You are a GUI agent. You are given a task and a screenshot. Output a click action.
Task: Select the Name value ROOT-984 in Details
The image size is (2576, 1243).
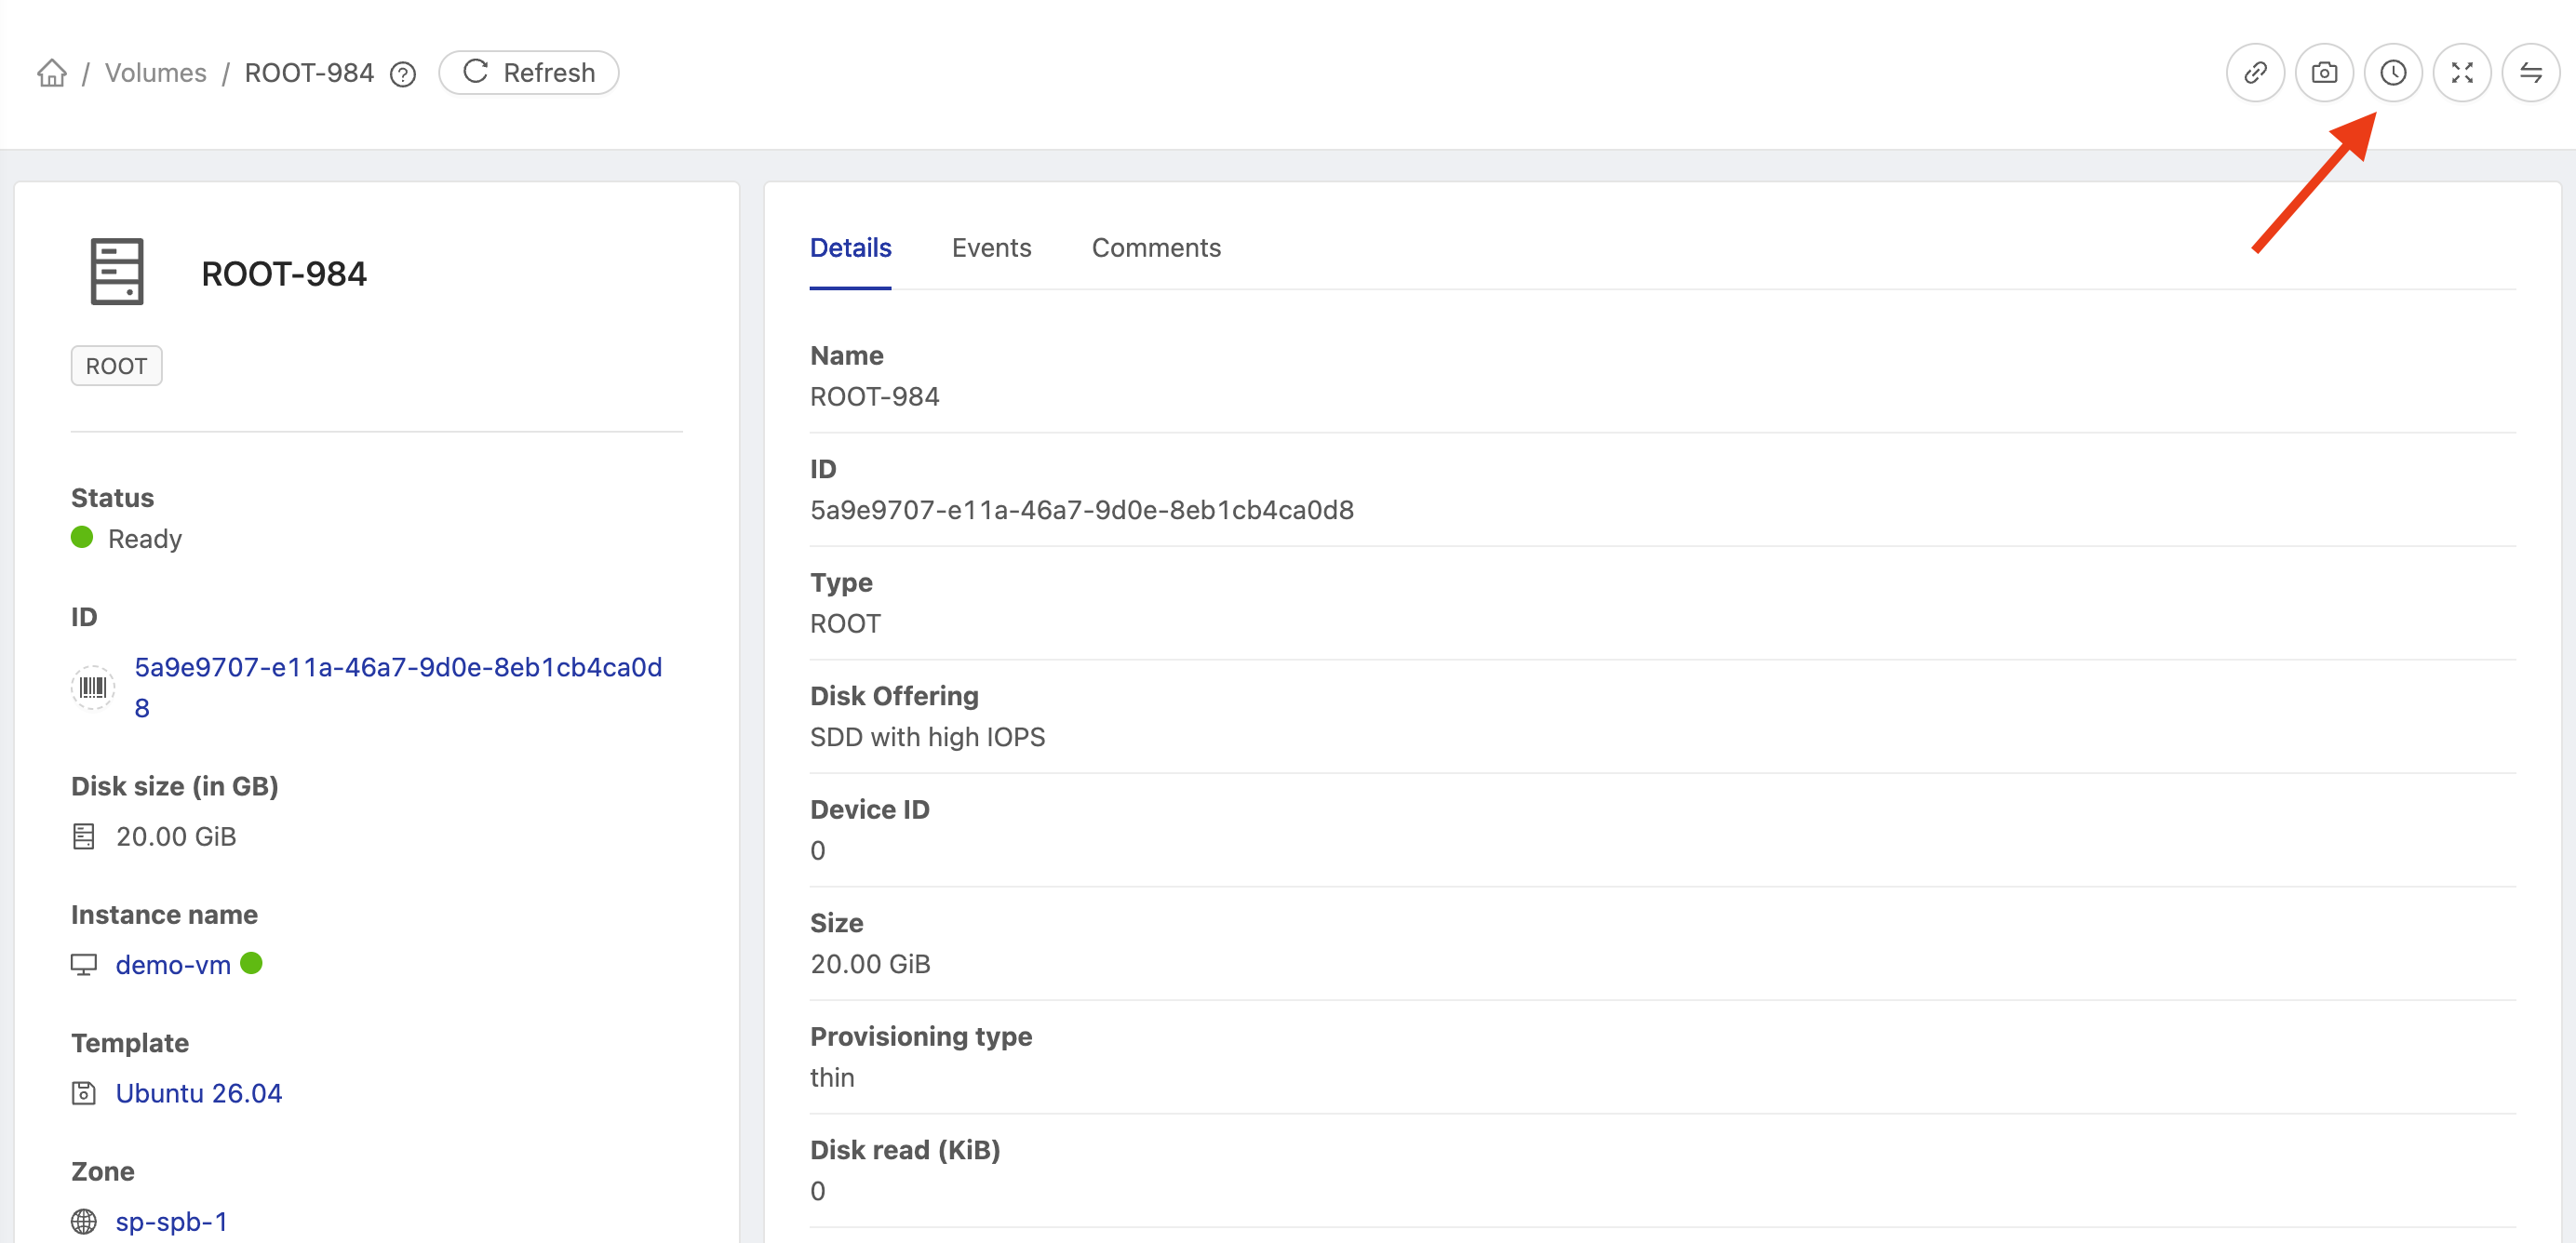click(x=874, y=397)
